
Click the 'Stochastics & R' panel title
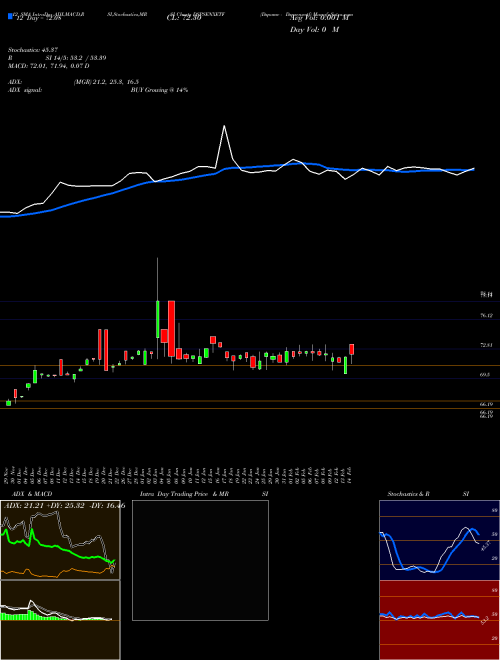tap(409, 494)
